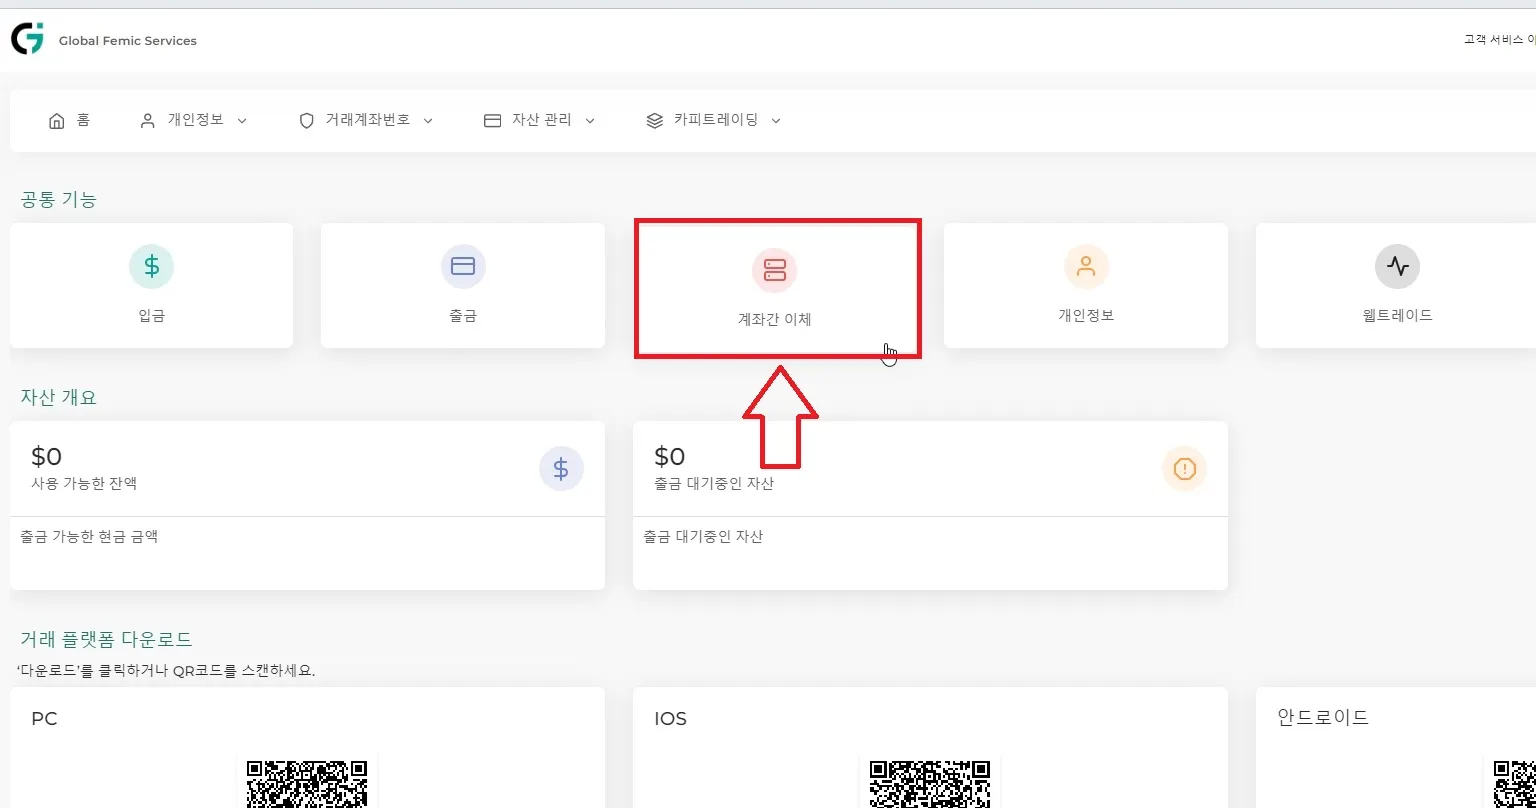
Task: Click the 자산 개요 section heading
Action: [59, 397]
